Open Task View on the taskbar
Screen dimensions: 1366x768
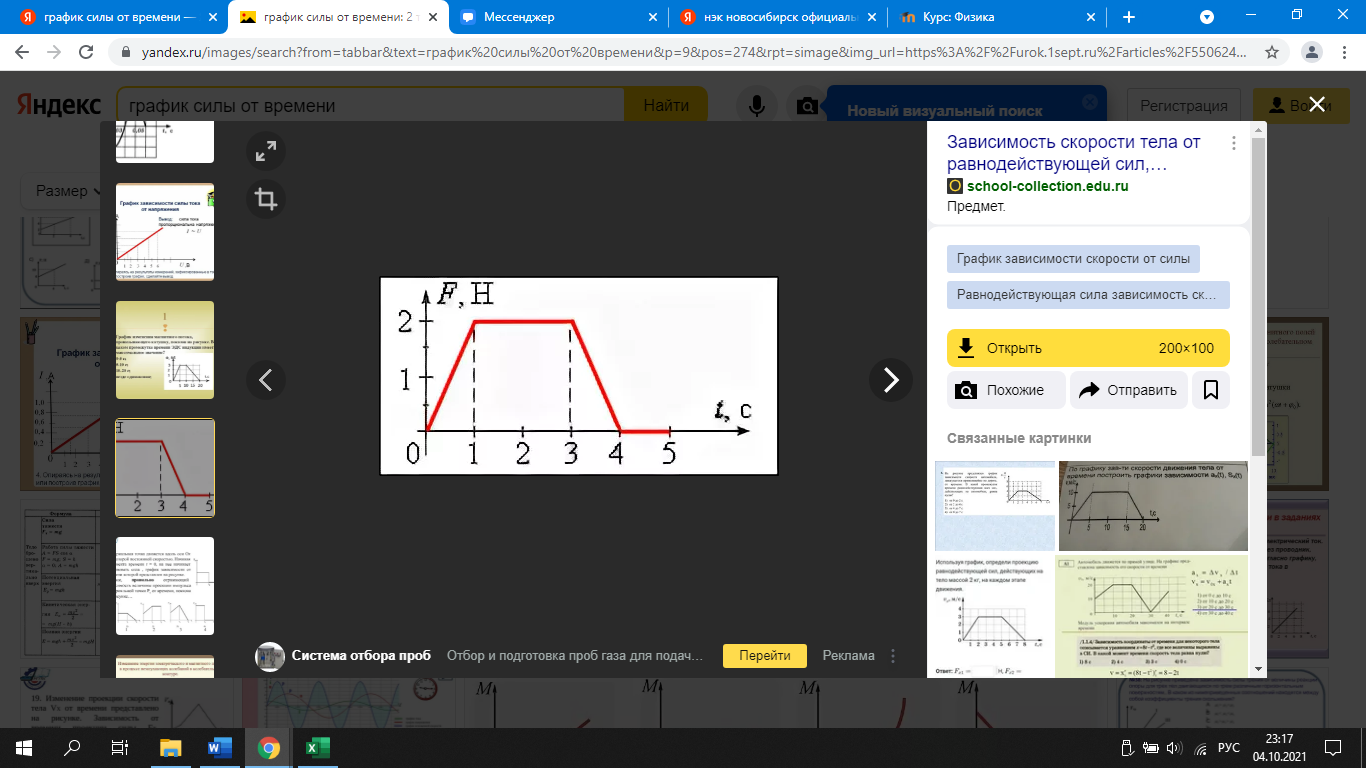(119, 747)
